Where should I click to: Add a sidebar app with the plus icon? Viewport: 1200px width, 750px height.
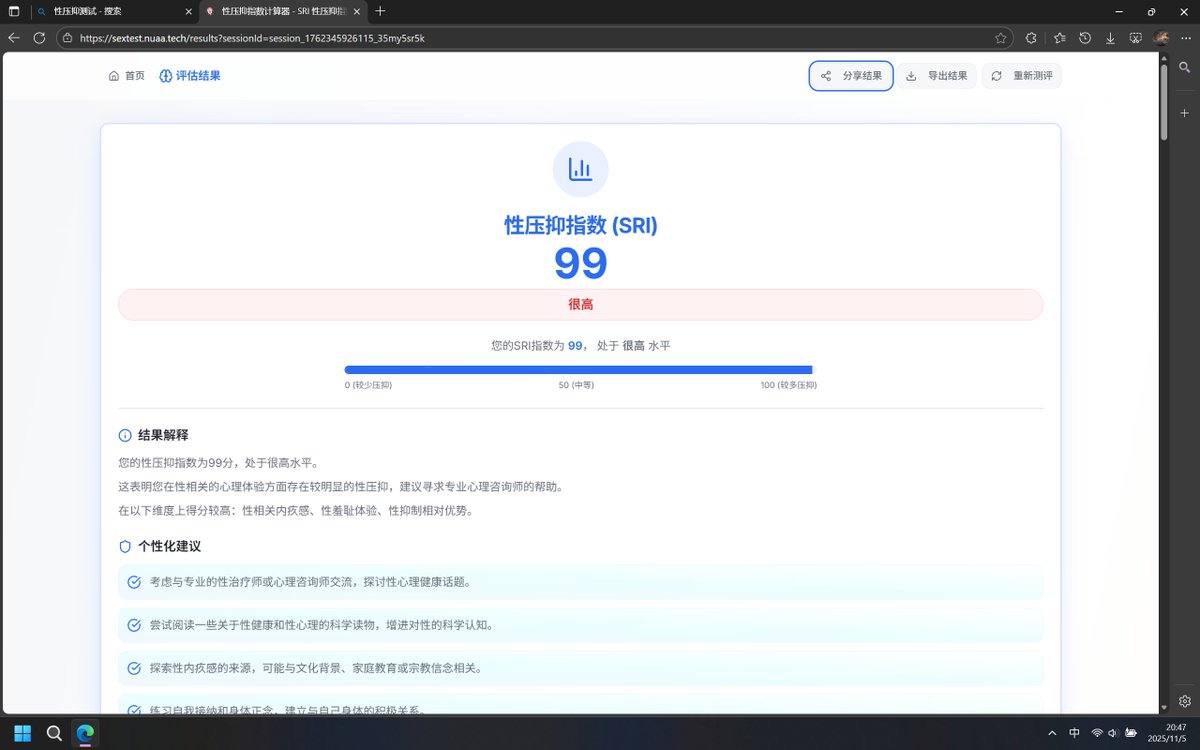click(1185, 113)
